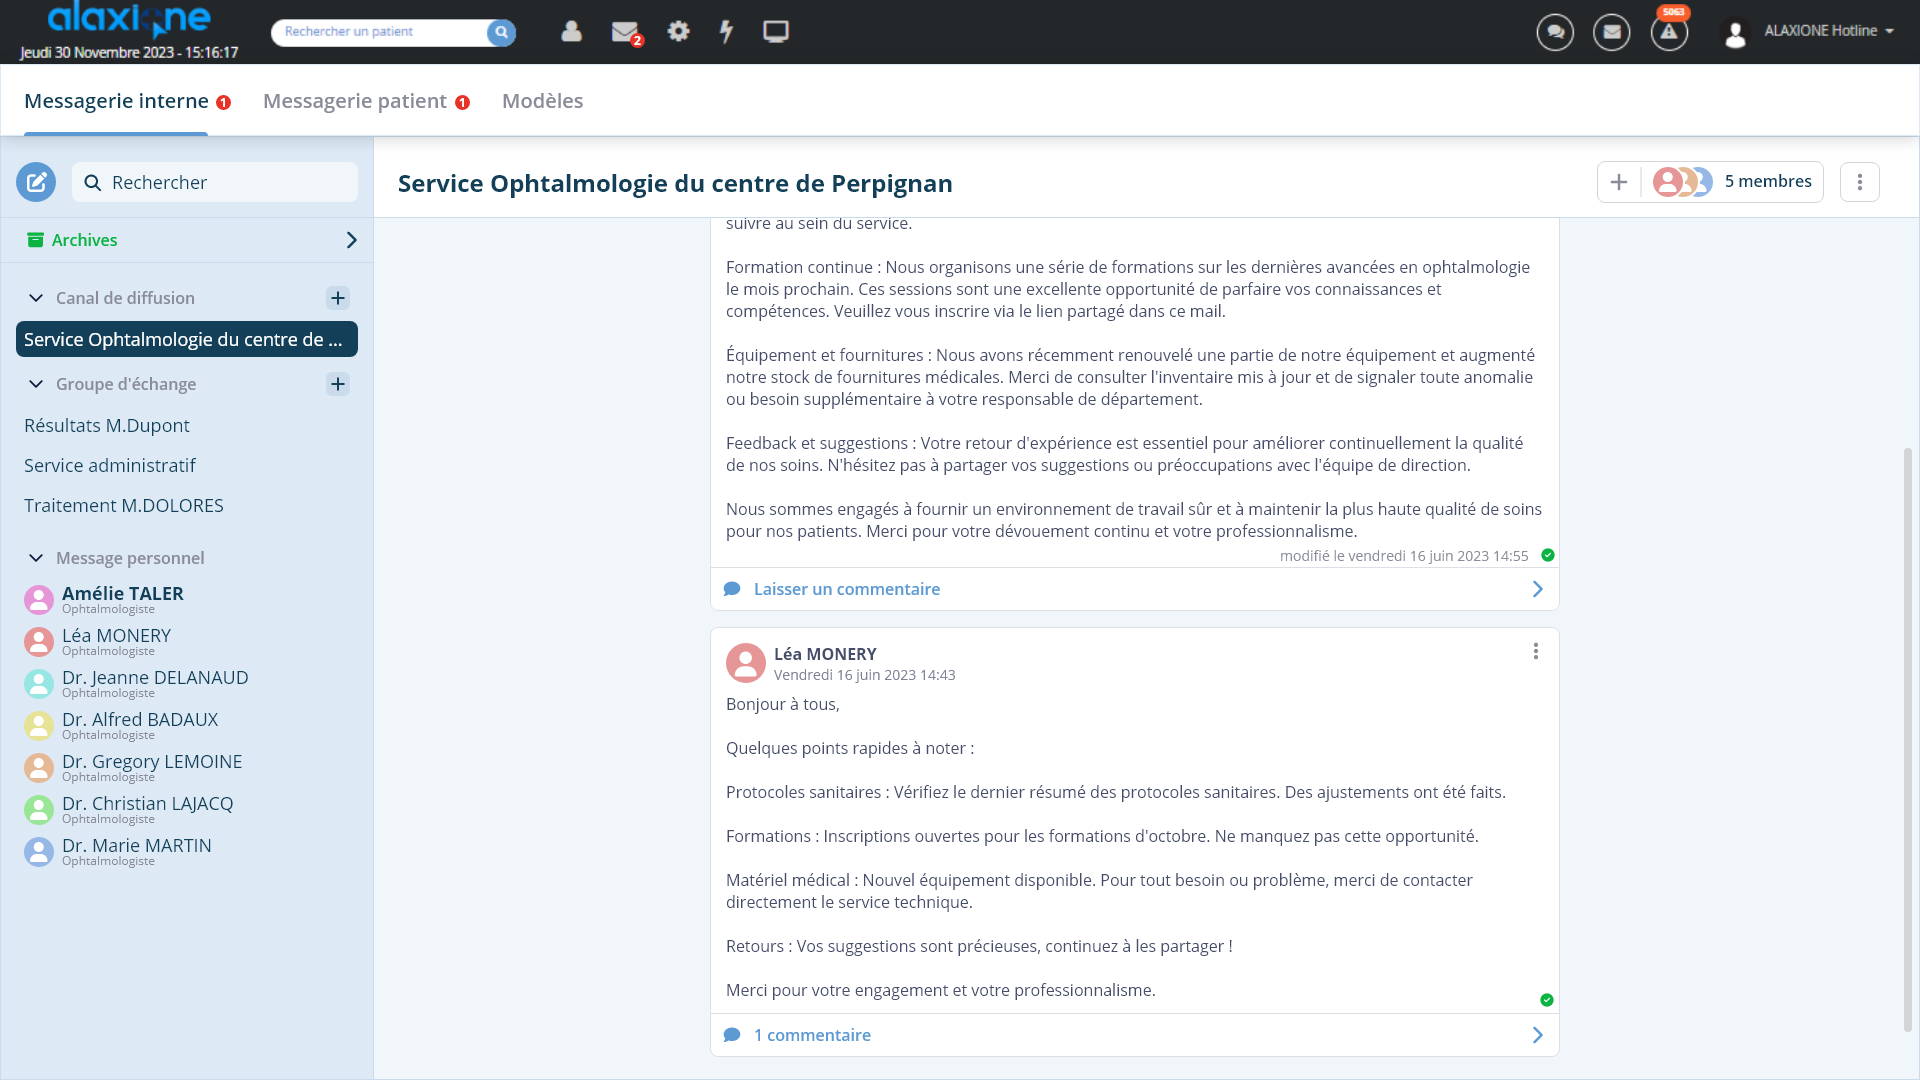
Task: Add a member with the plus button in header
Action: click(x=1619, y=182)
